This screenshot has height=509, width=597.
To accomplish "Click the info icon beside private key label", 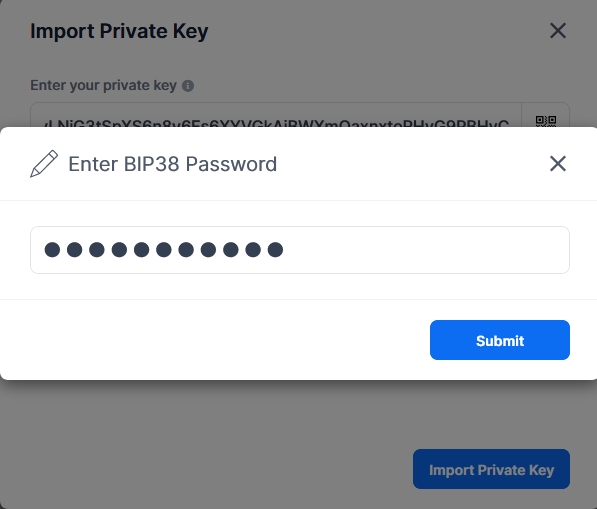I will pos(188,86).
